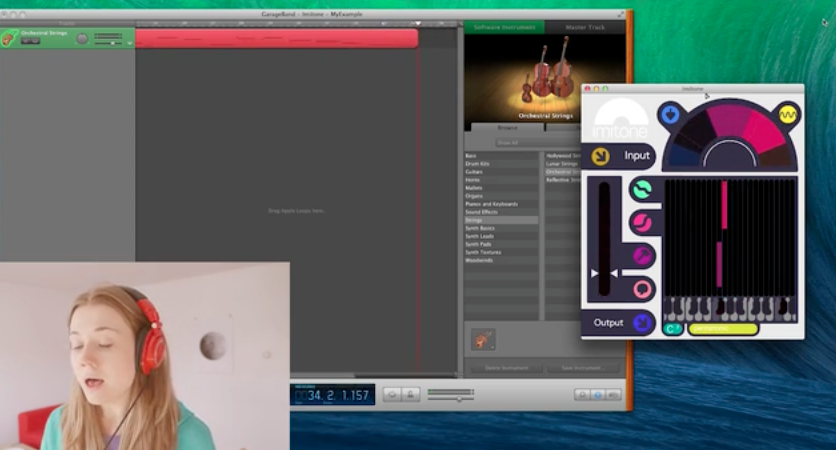836x450 pixels.
Task: Click the Save Instrument button
Action: pyautogui.click(x=582, y=368)
